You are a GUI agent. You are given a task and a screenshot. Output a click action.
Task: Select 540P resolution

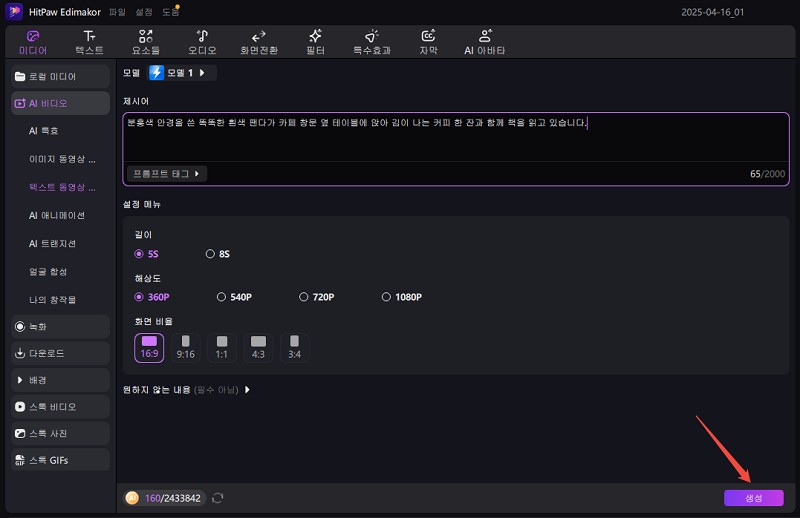coord(234,297)
